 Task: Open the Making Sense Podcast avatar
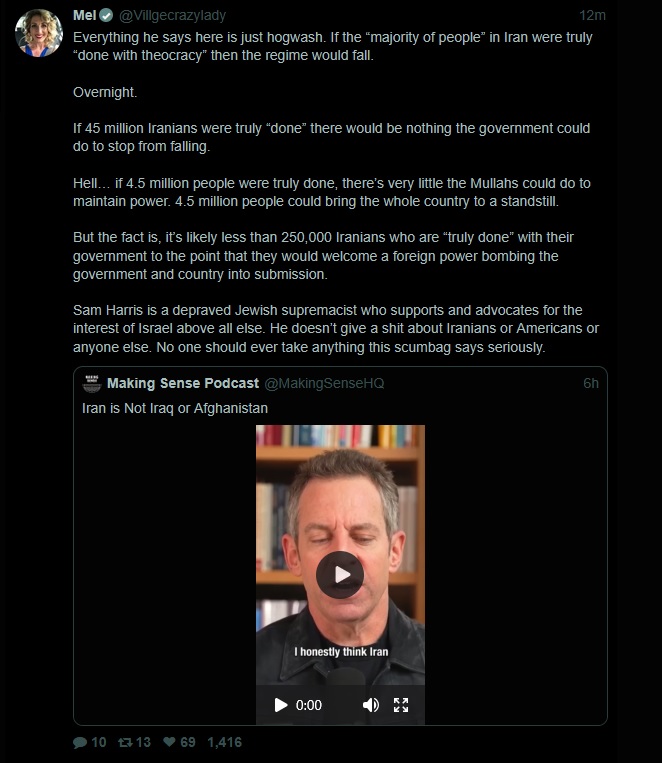(x=92, y=383)
